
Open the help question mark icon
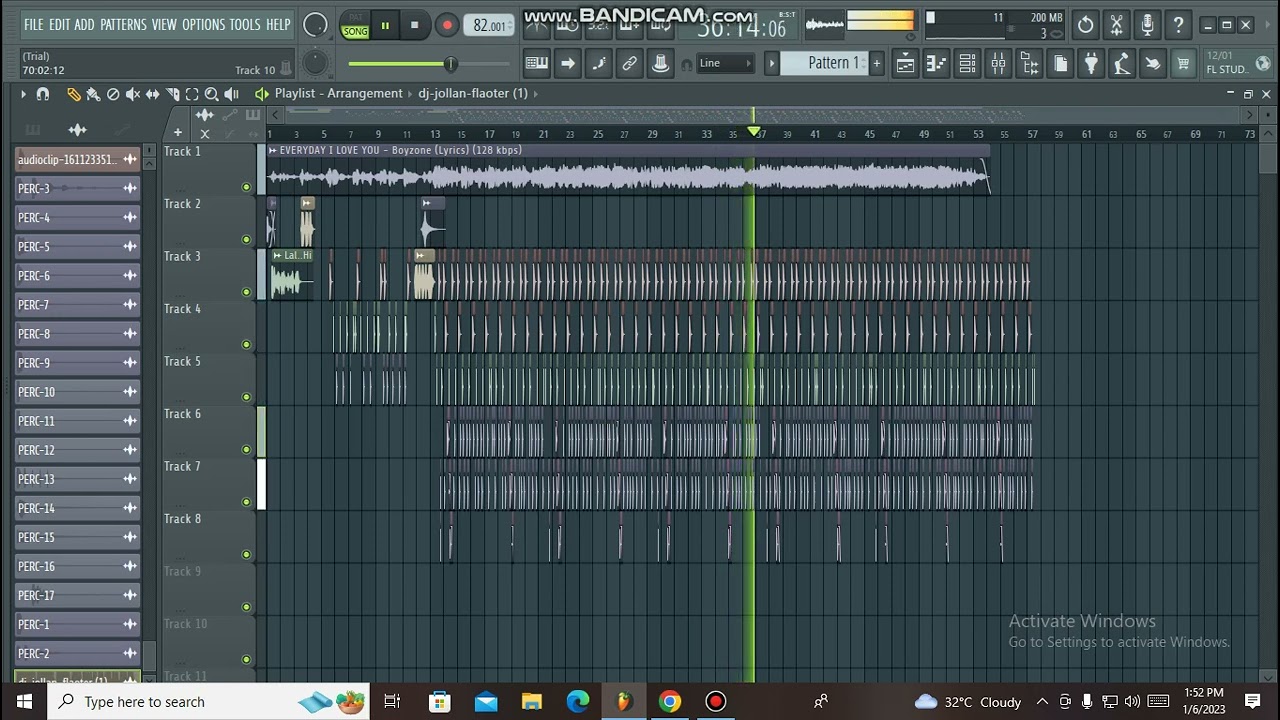[x=1179, y=25]
